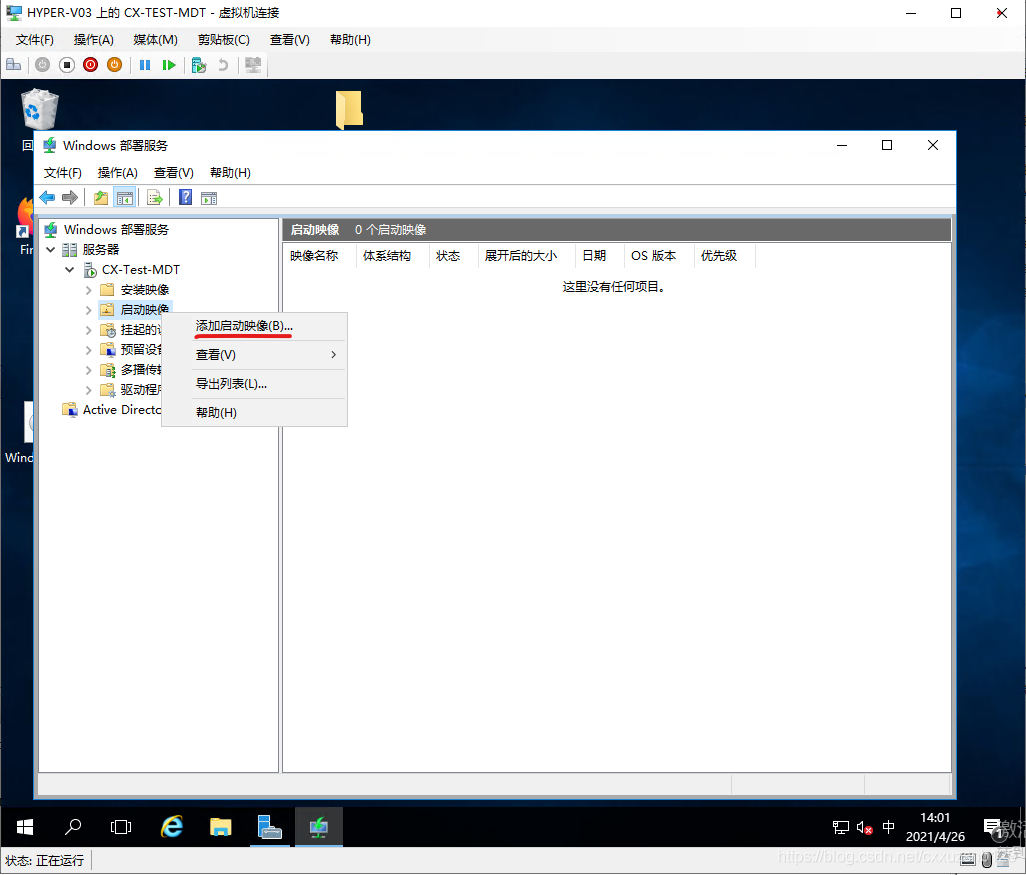Choose 帮助(H) in the context menu
The image size is (1026, 875).
pos(255,412)
